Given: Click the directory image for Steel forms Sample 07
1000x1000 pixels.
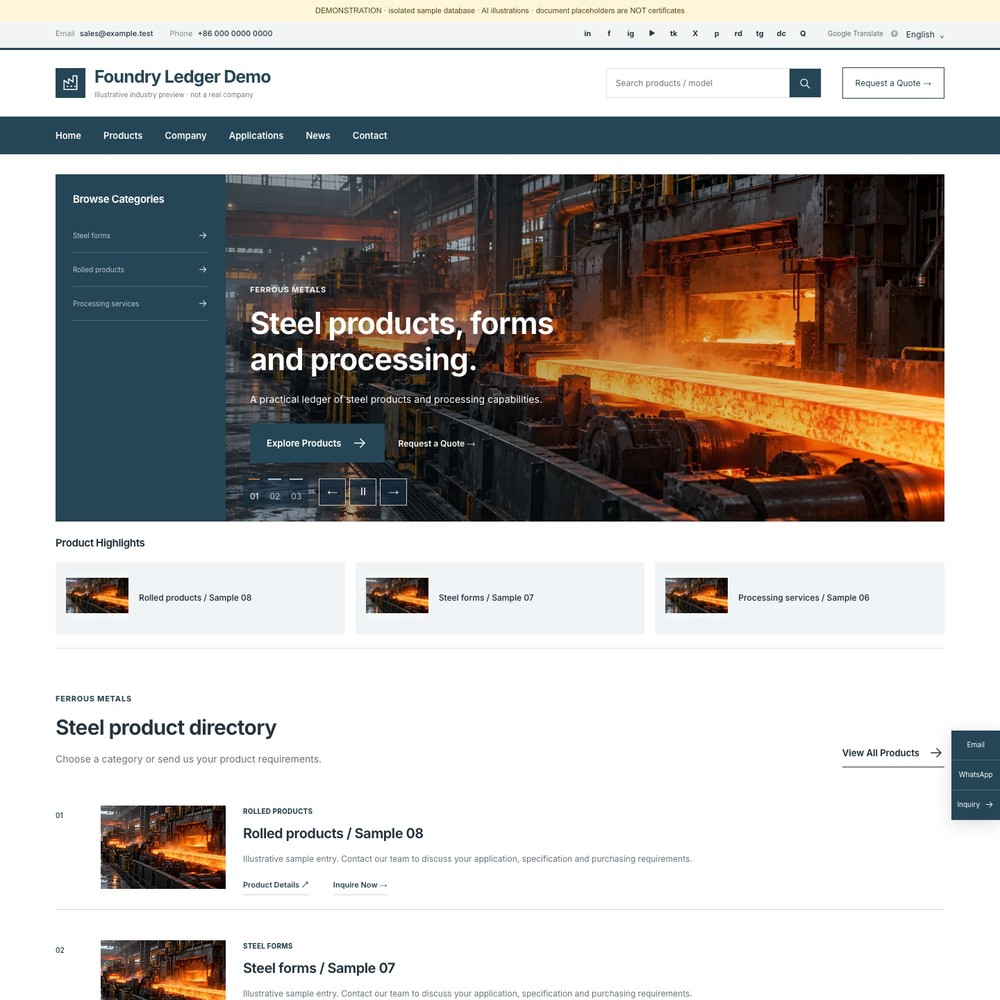Looking at the screenshot, I should coord(163,969).
